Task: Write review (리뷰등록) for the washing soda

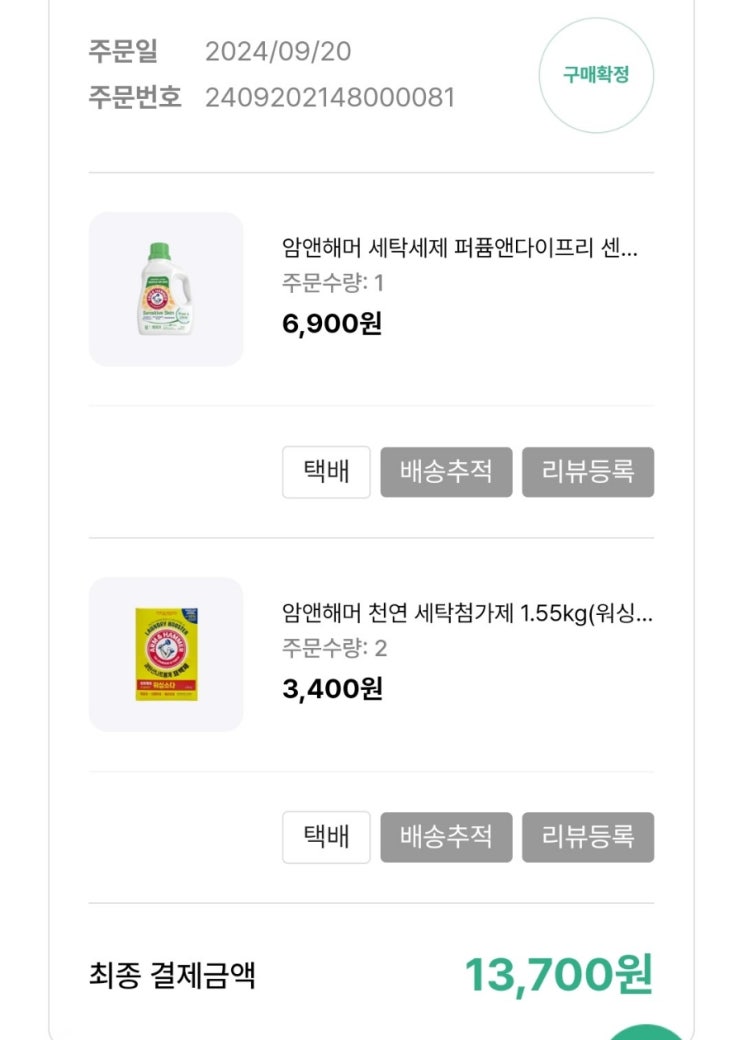Action: click(x=588, y=837)
